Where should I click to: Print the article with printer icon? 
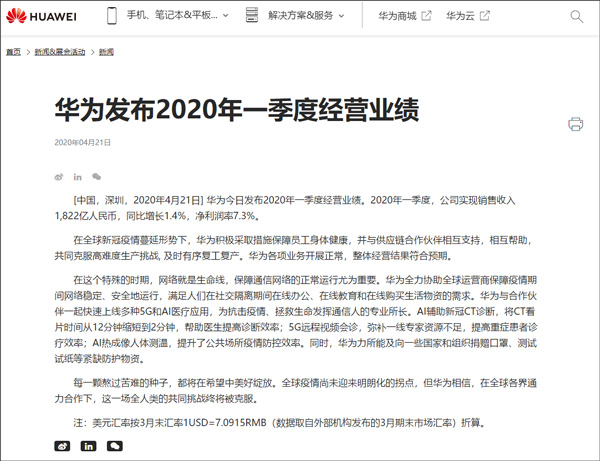point(576,124)
